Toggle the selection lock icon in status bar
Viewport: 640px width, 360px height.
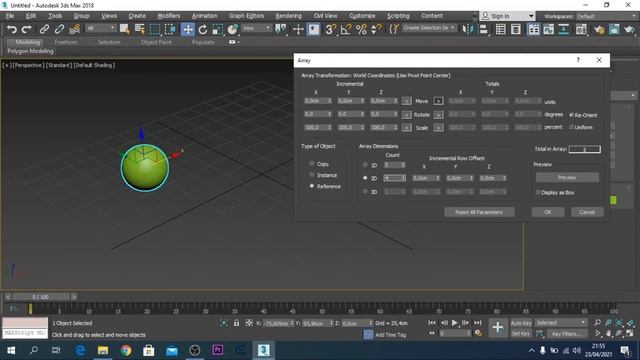pyautogui.click(x=236, y=323)
